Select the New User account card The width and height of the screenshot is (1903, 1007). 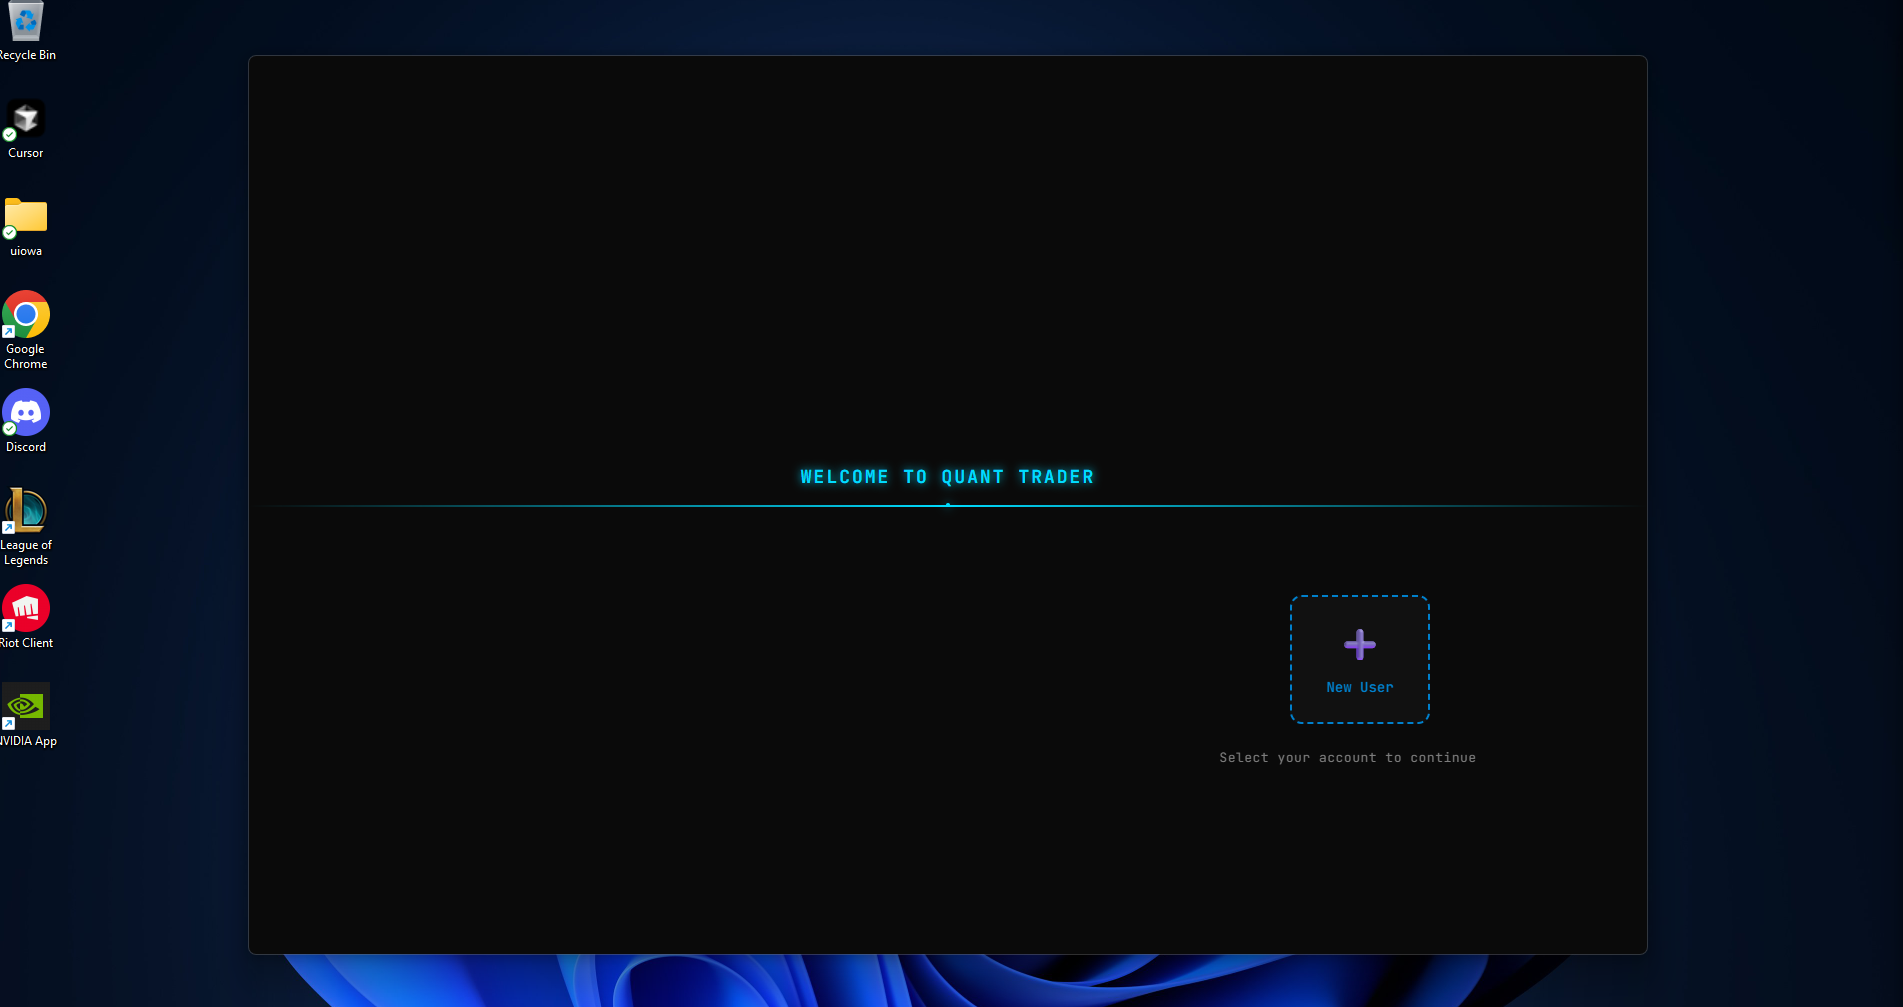coord(1359,659)
